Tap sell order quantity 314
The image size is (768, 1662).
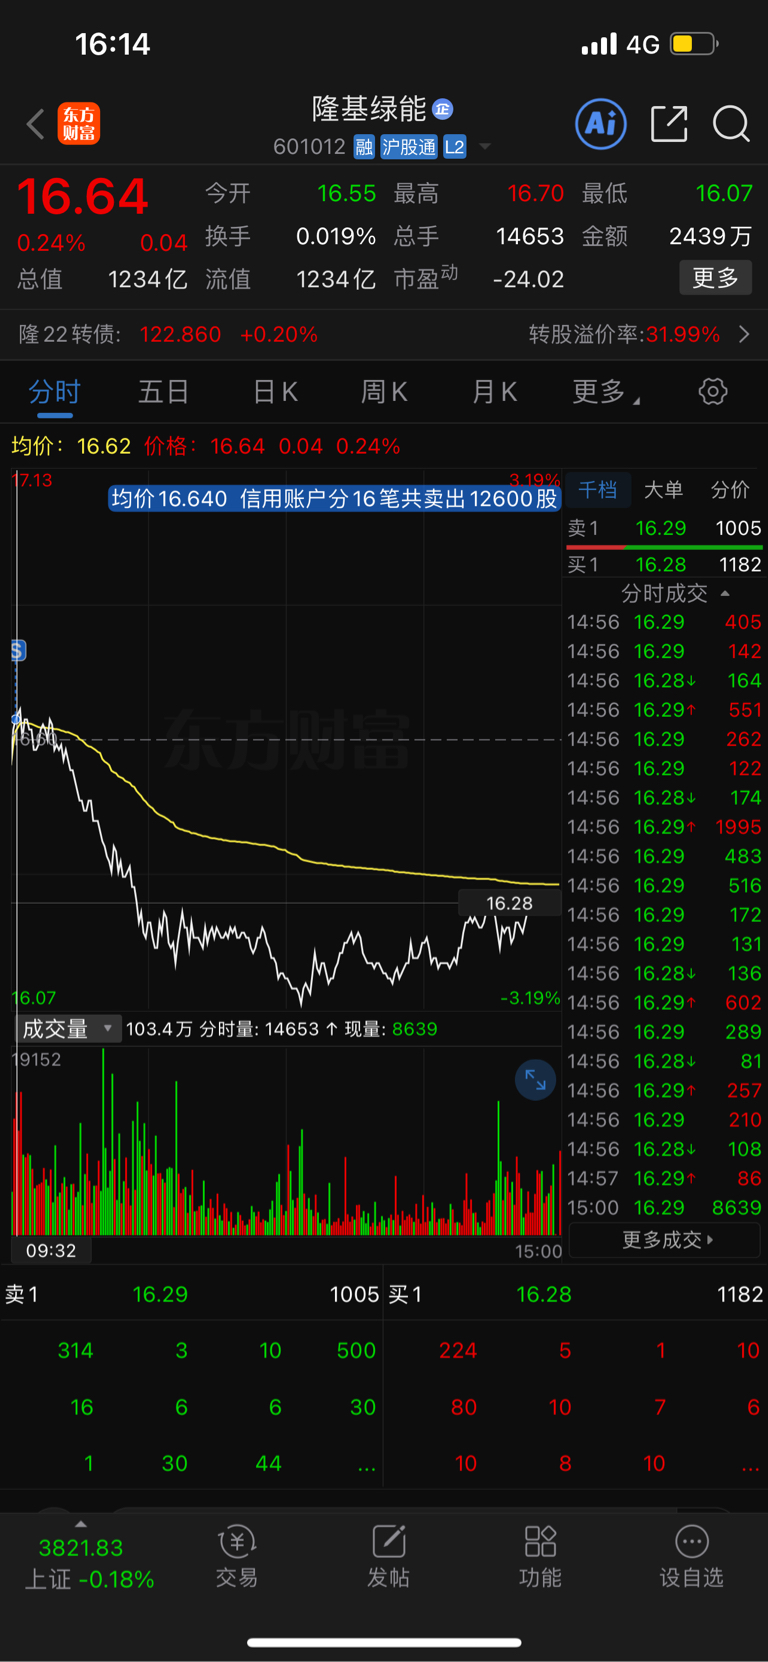click(75, 1350)
